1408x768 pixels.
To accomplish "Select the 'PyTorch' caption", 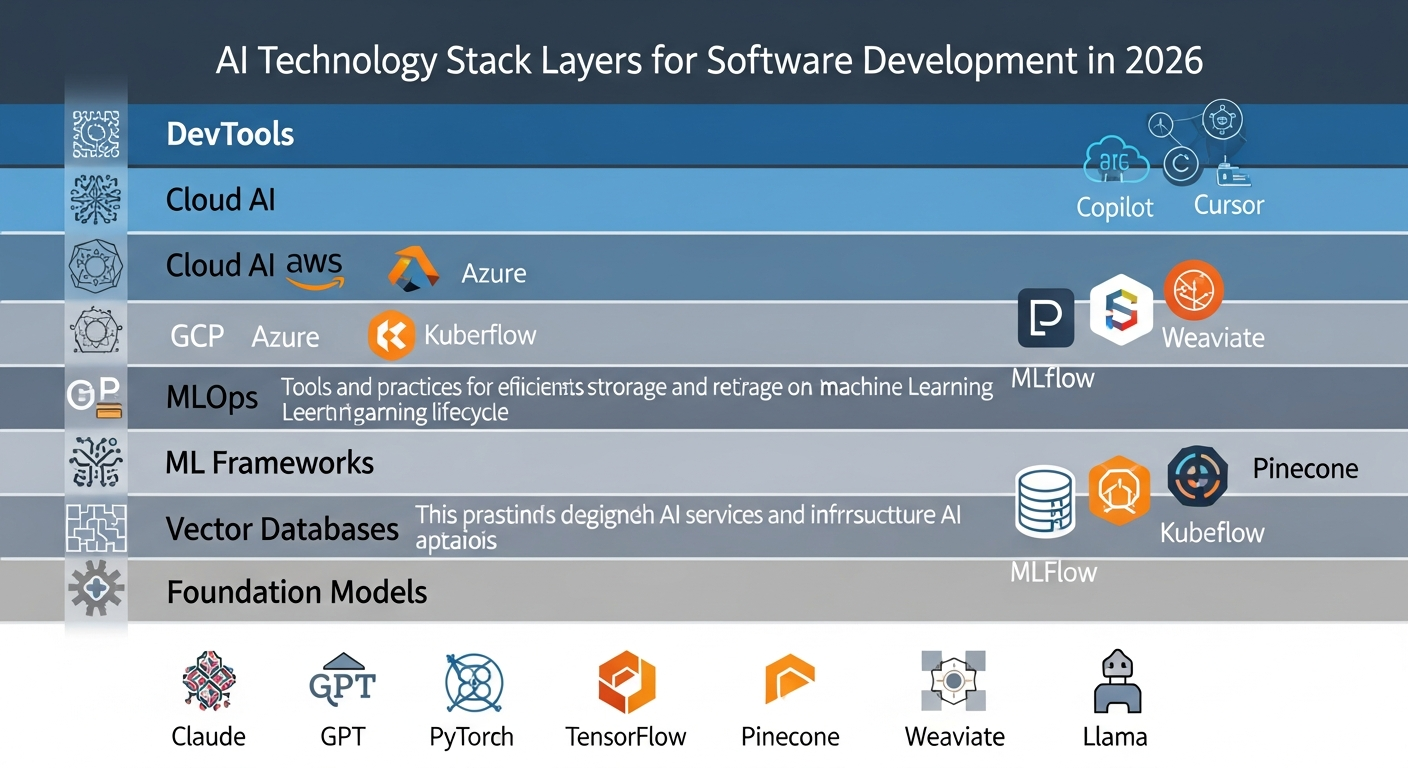I will (471, 737).
